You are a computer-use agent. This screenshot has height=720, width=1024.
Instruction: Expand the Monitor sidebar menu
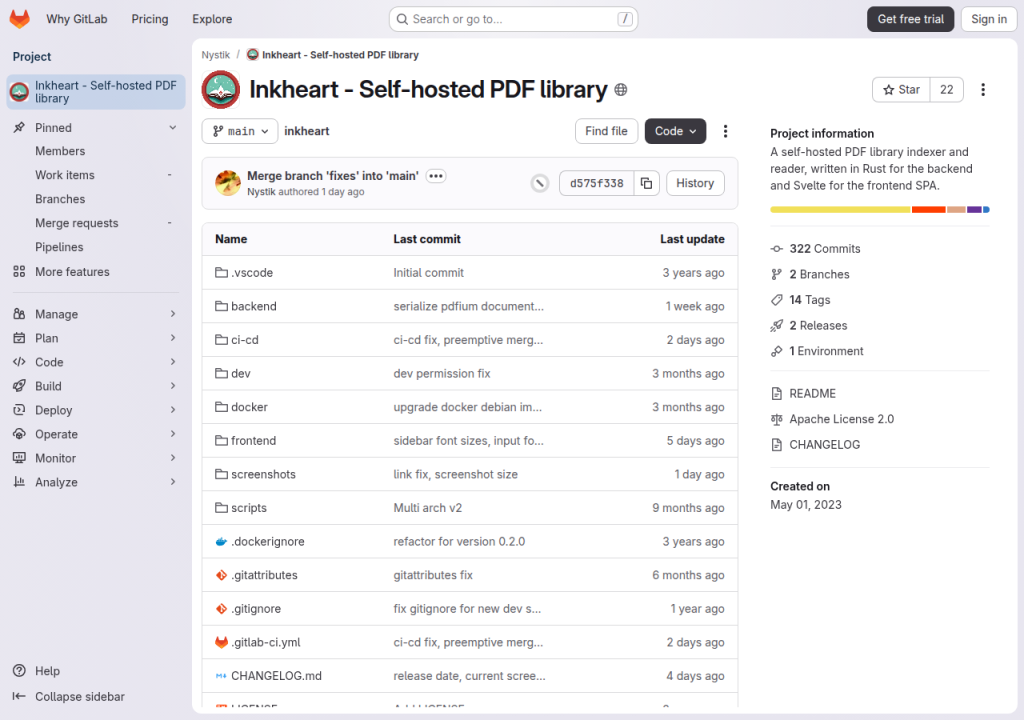(95, 458)
